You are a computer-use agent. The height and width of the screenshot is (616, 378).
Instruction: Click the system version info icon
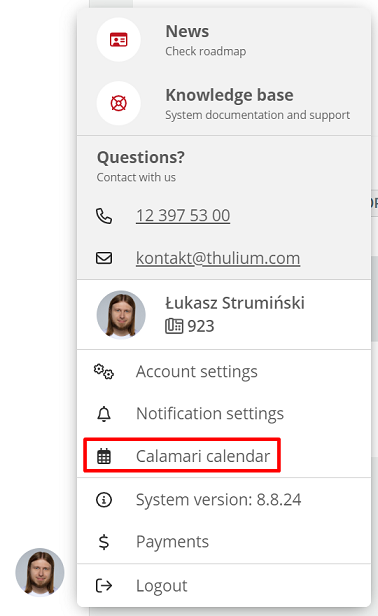[104, 500]
